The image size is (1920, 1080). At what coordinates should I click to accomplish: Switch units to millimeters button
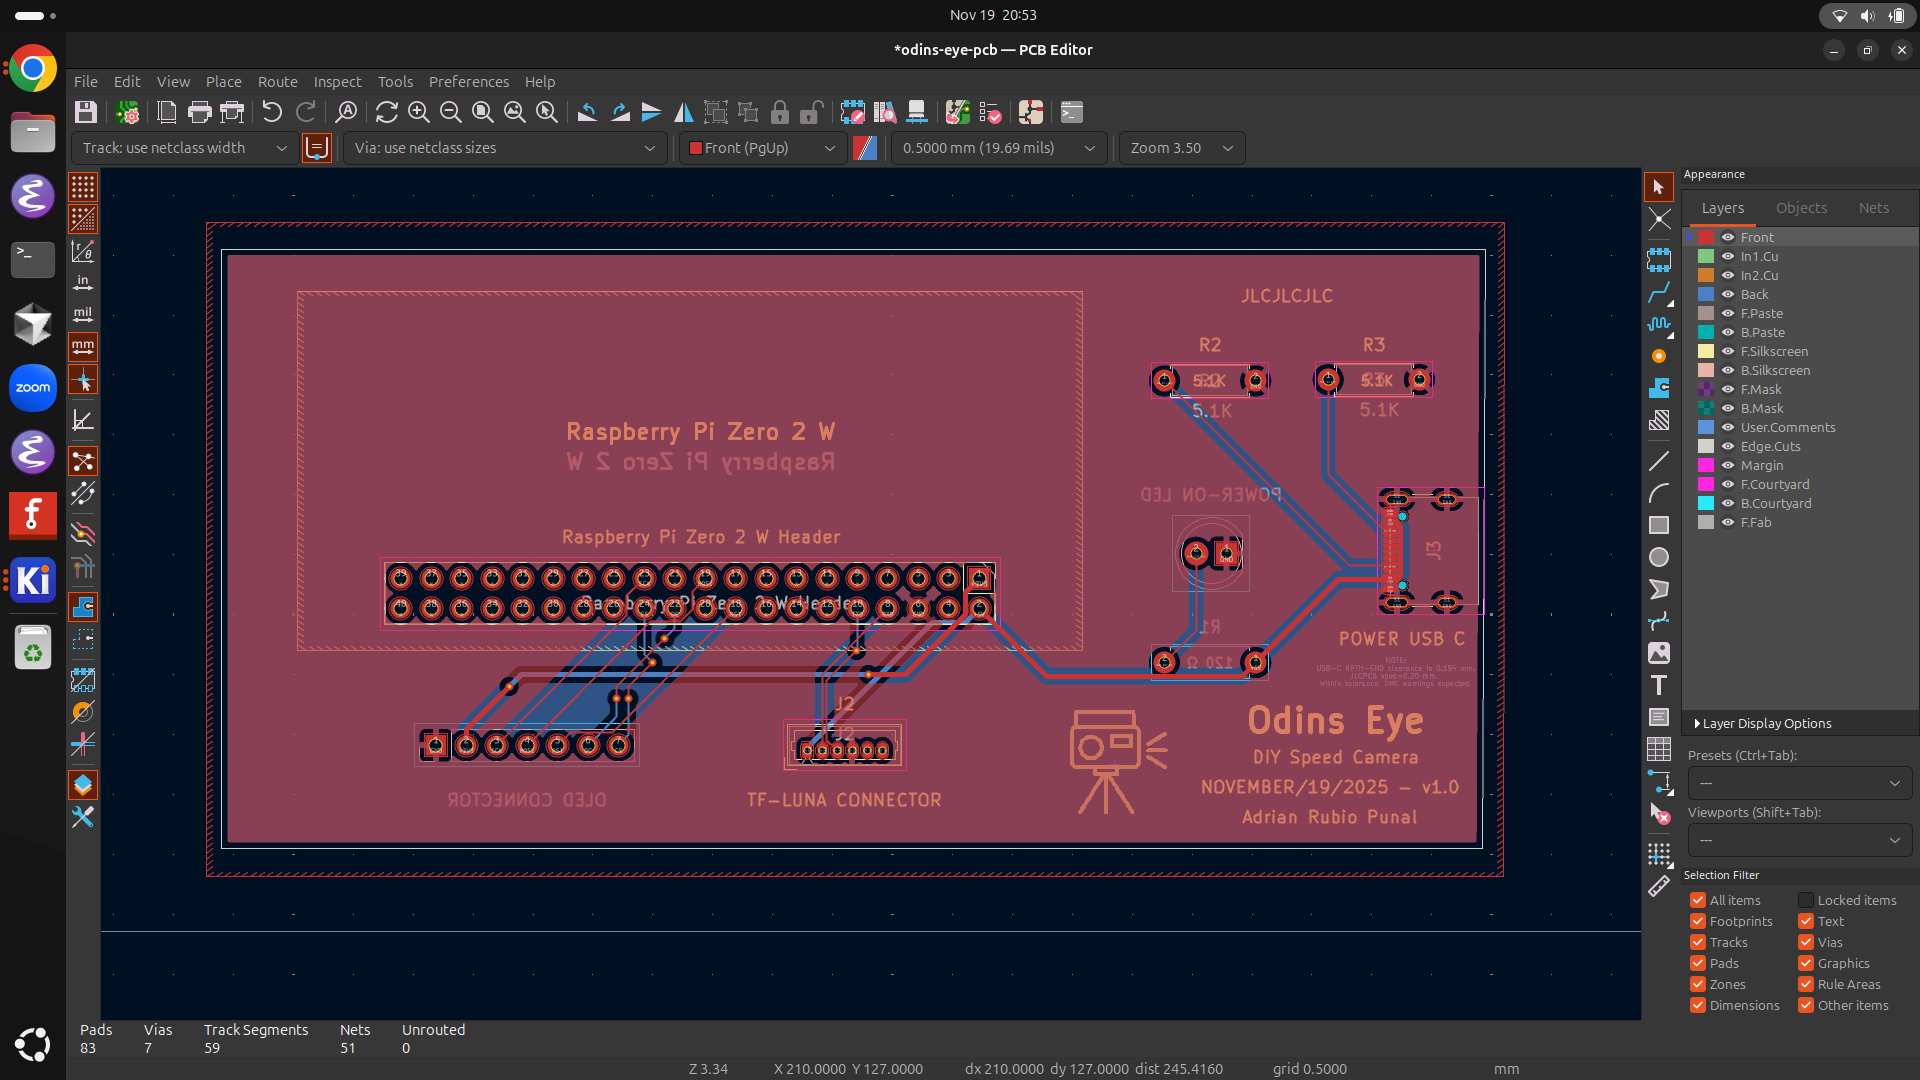click(83, 347)
